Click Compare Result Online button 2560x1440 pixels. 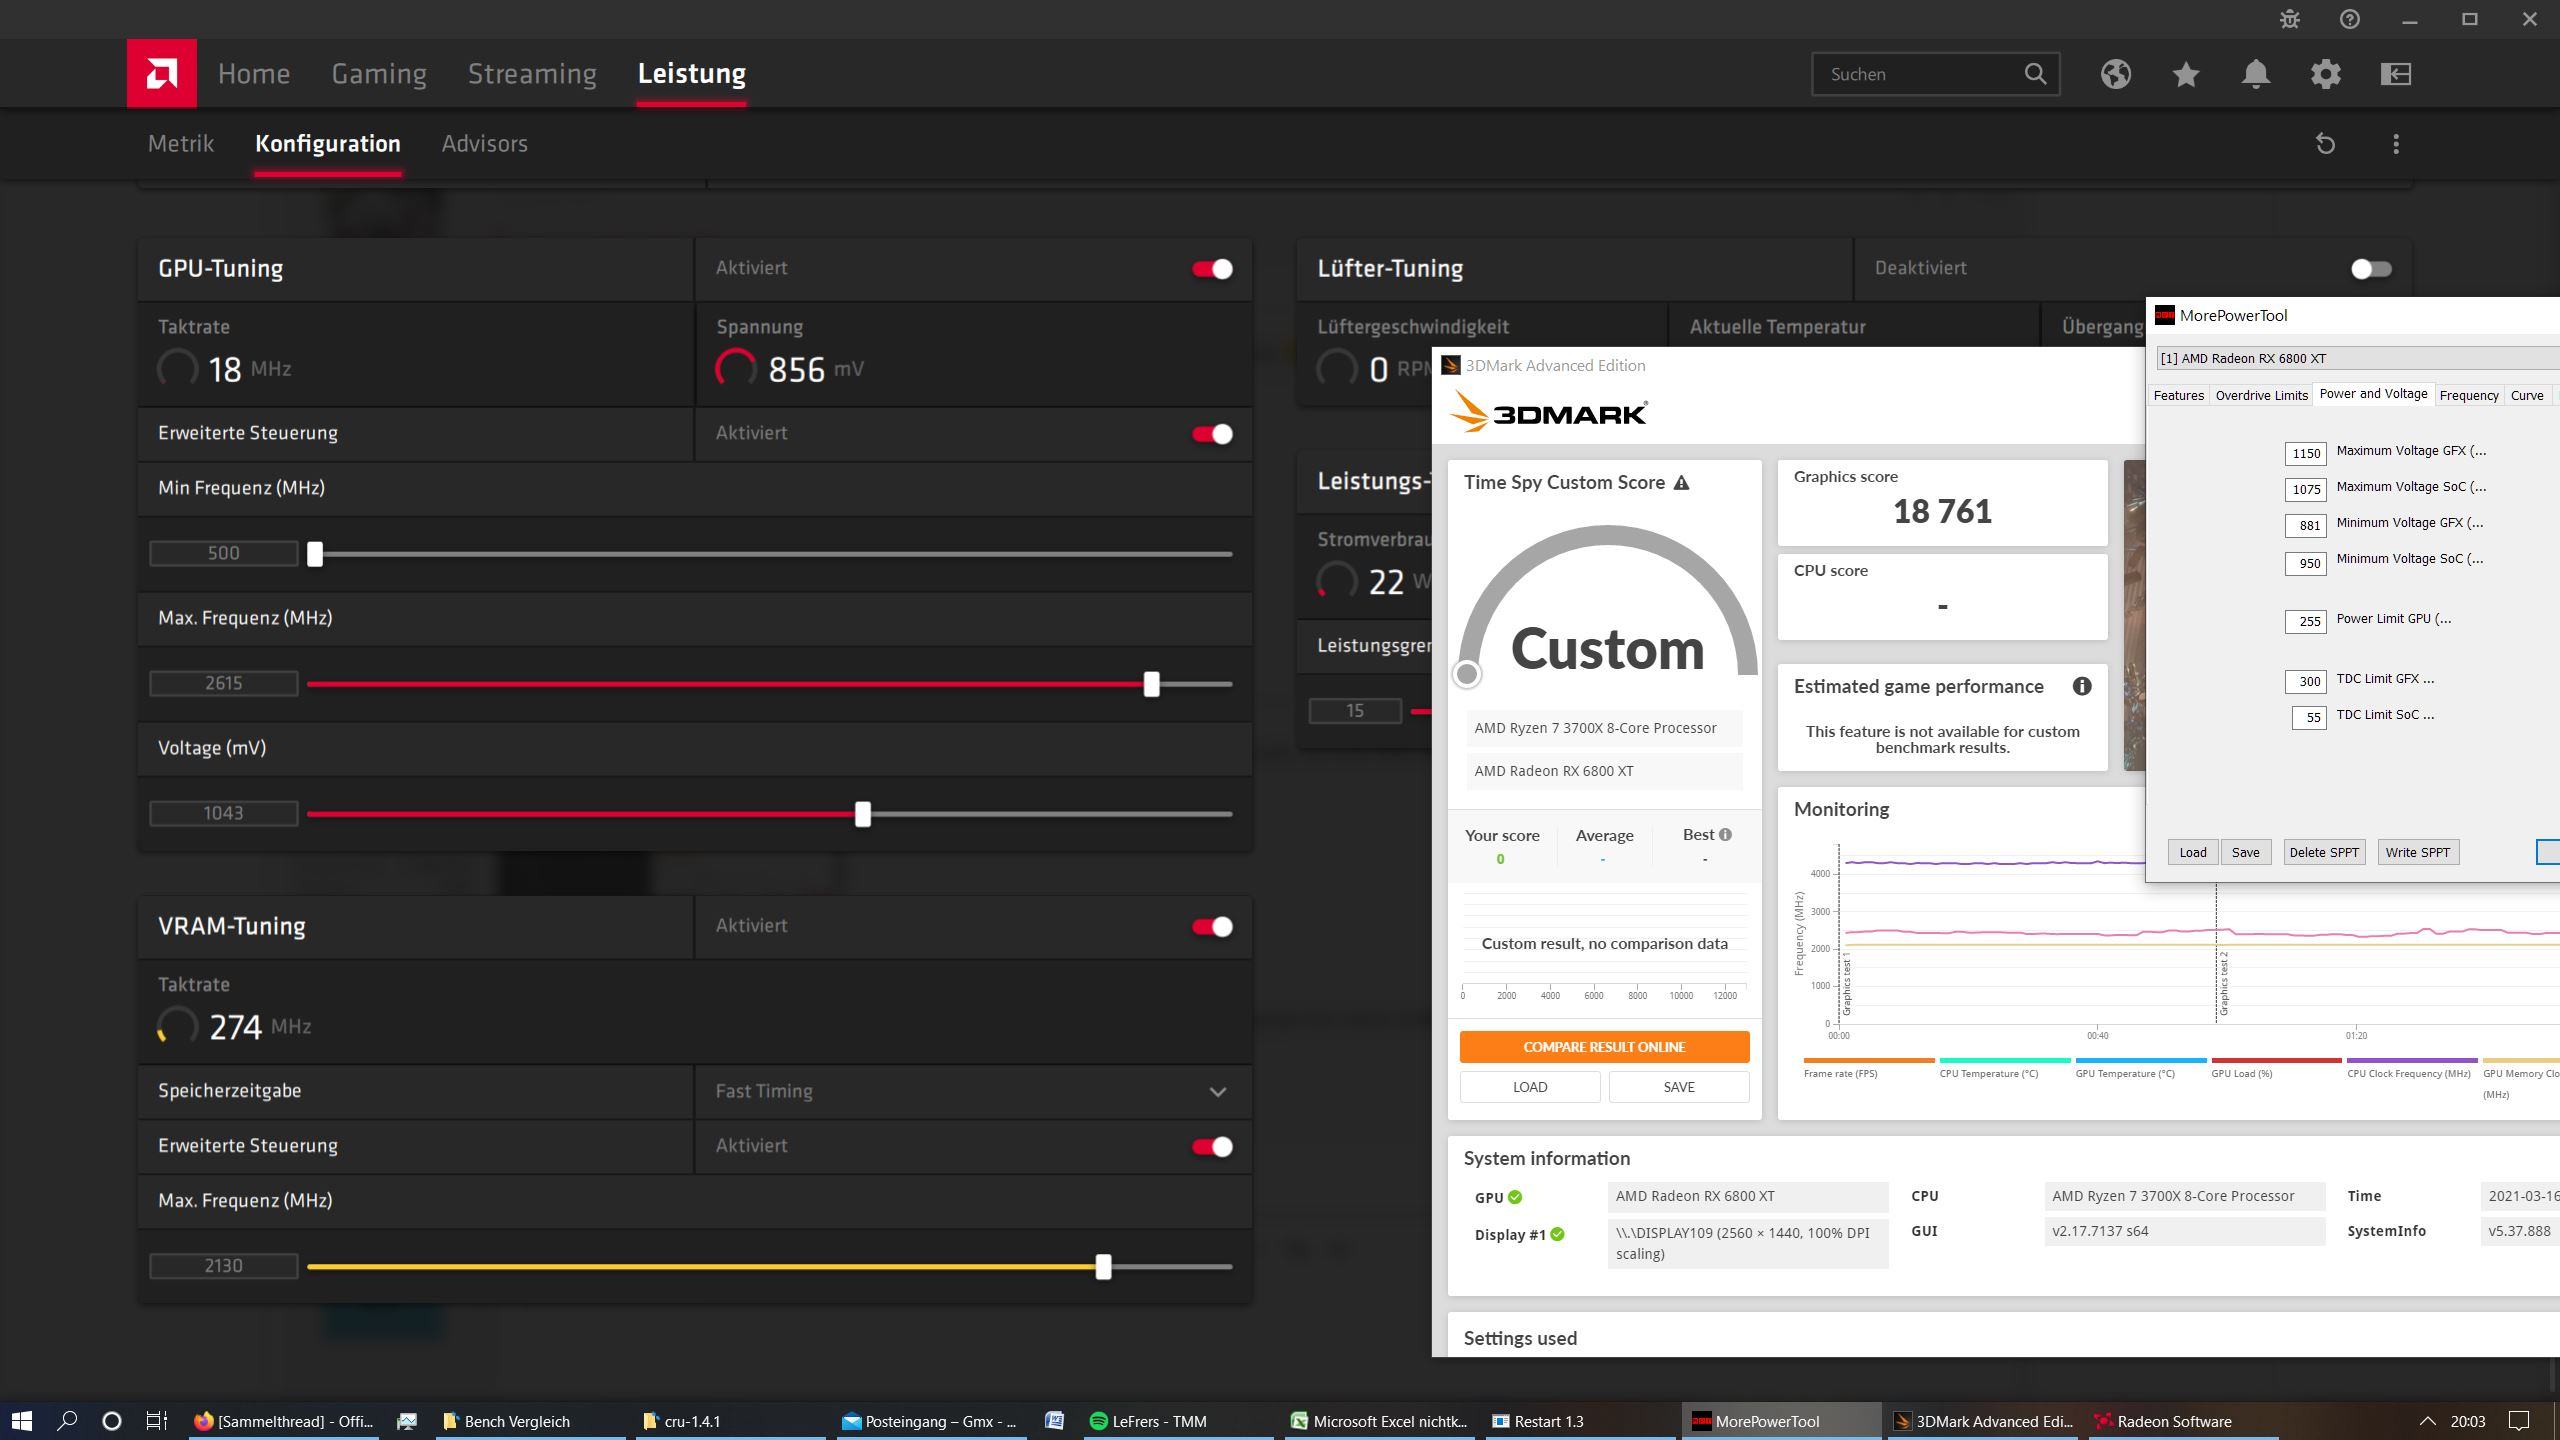pos(1604,1047)
